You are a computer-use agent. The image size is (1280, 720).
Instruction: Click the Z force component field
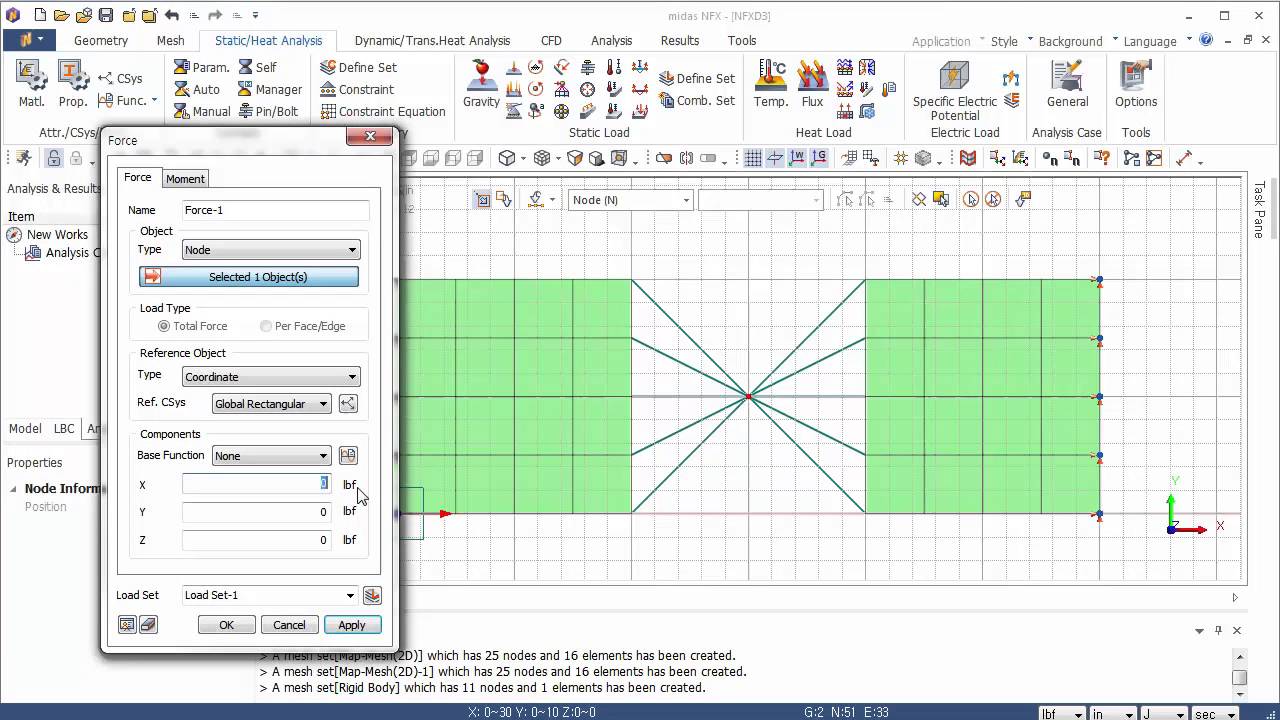(256, 540)
